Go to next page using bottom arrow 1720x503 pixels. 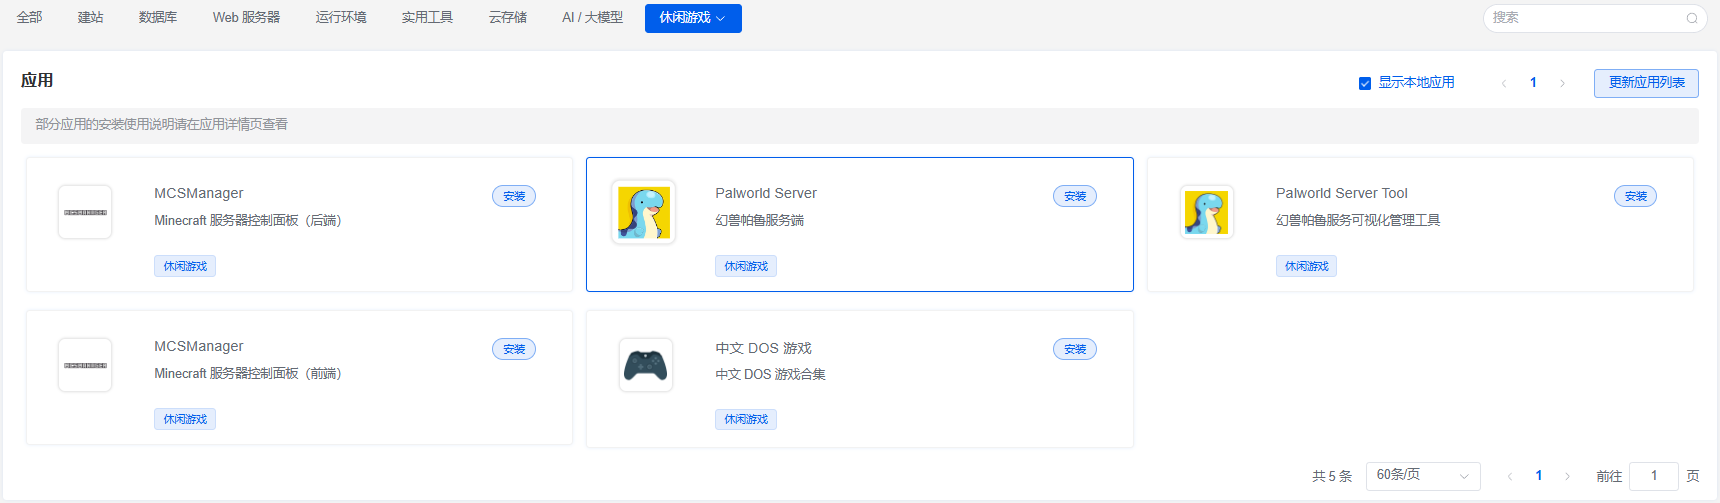coord(1567,476)
